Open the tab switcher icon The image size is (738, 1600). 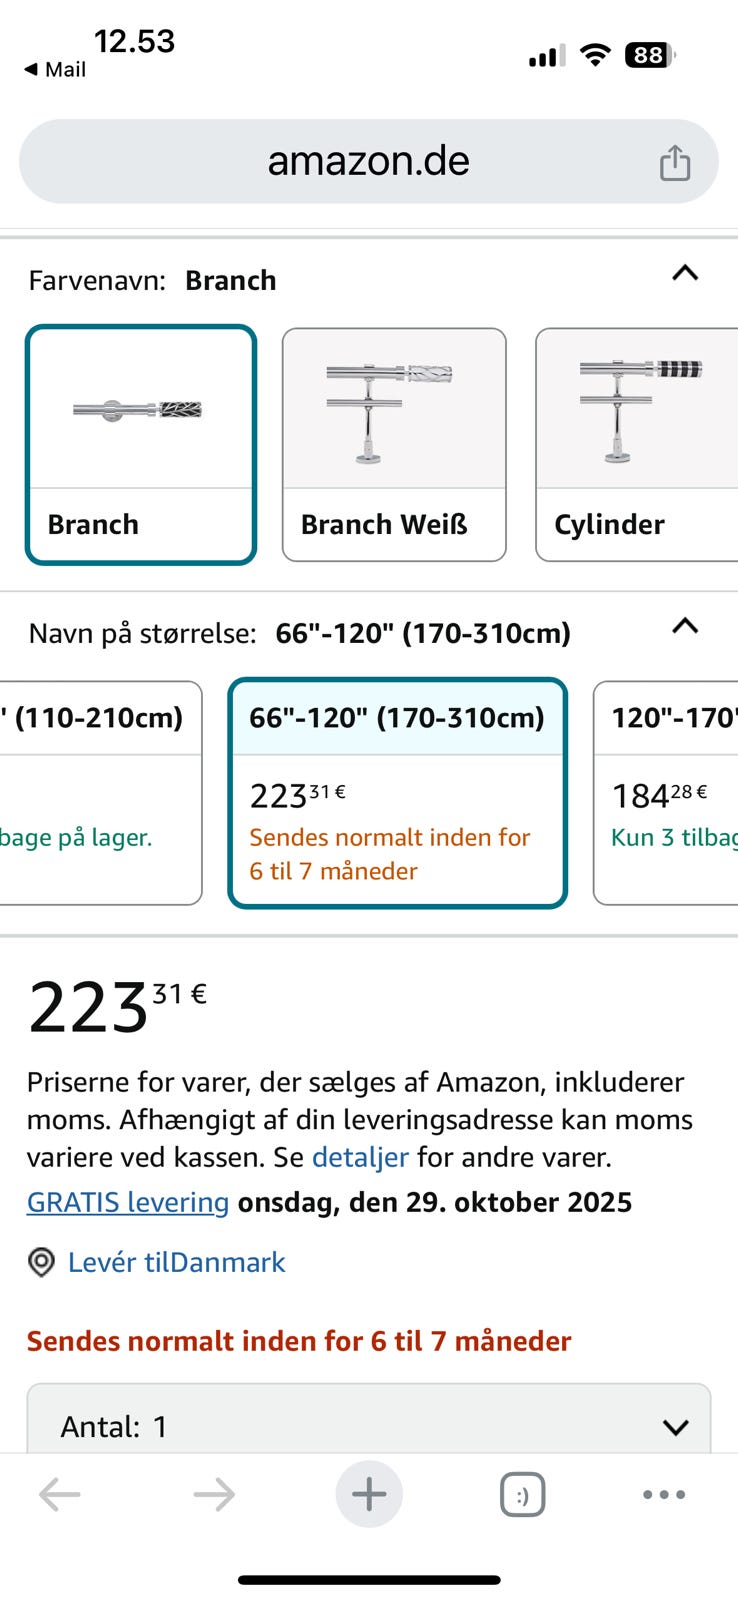[x=522, y=1495]
